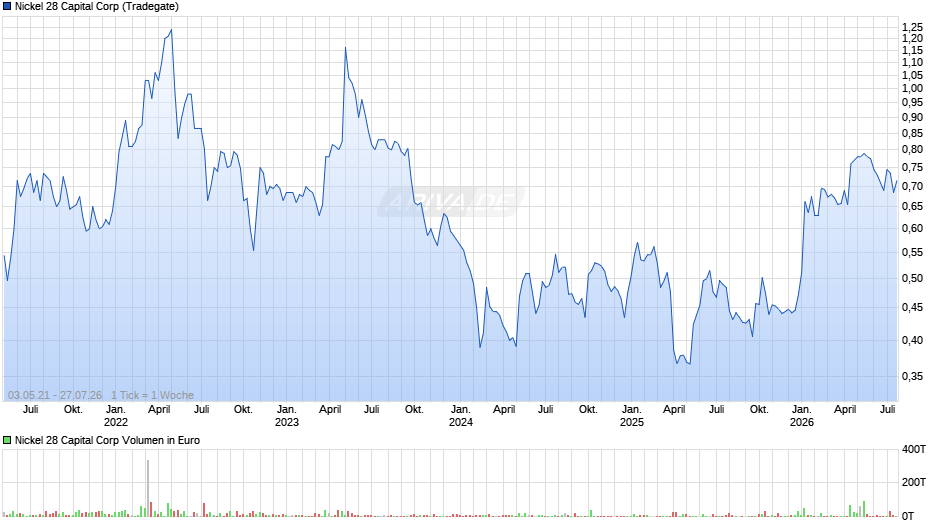Click the green volume legend square
The image size is (940, 526).
coord(7,440)
